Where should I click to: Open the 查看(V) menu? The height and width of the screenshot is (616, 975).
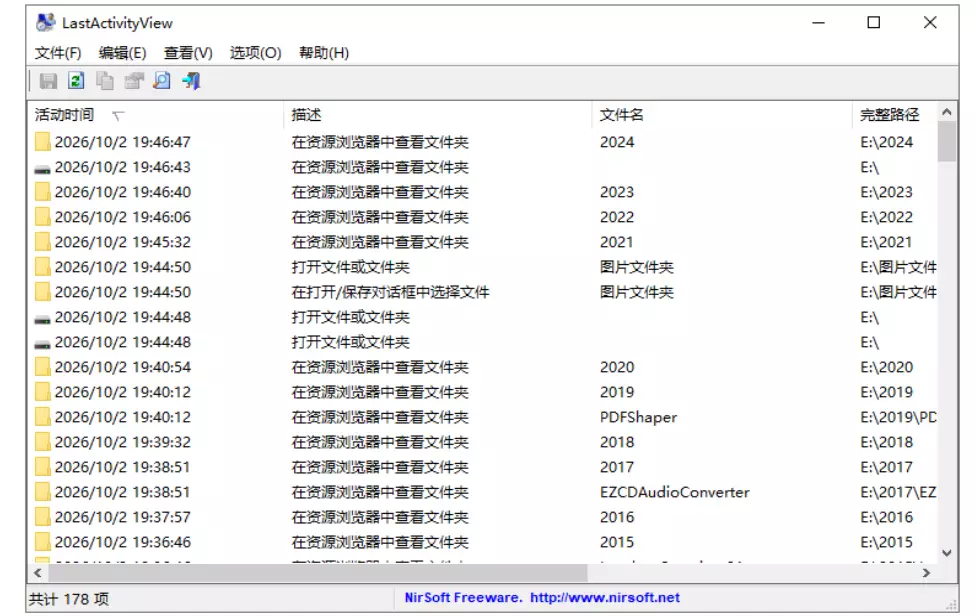point(188,53)
